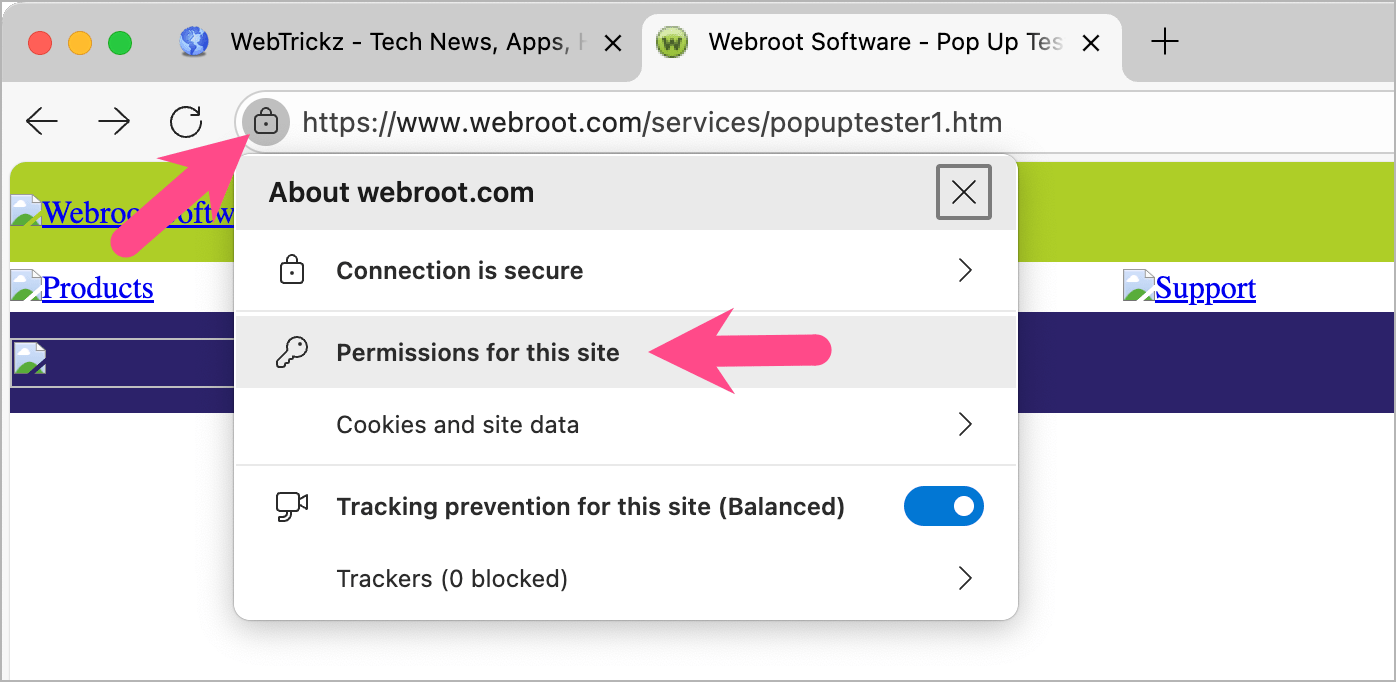Expand Trackers blocked list chevron
The width and height of the screenshot is (1396, 682).
coord(965,579)
